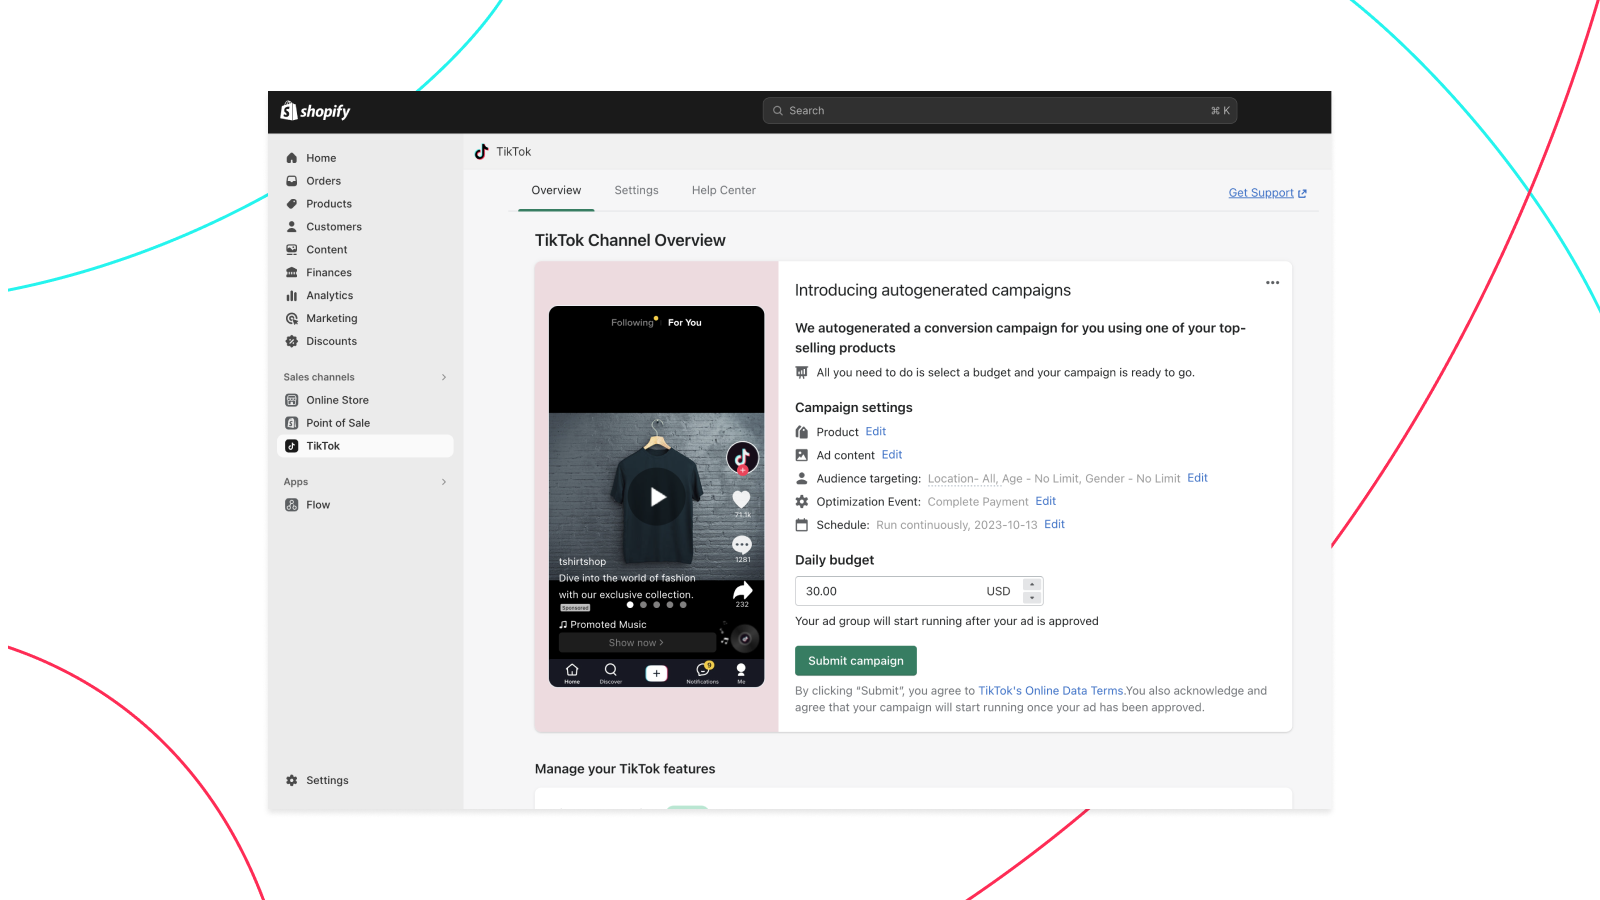Decrease daily budget with down arrow
1600x900 pixels.
pyautogui.click(x=1032, y=598)
